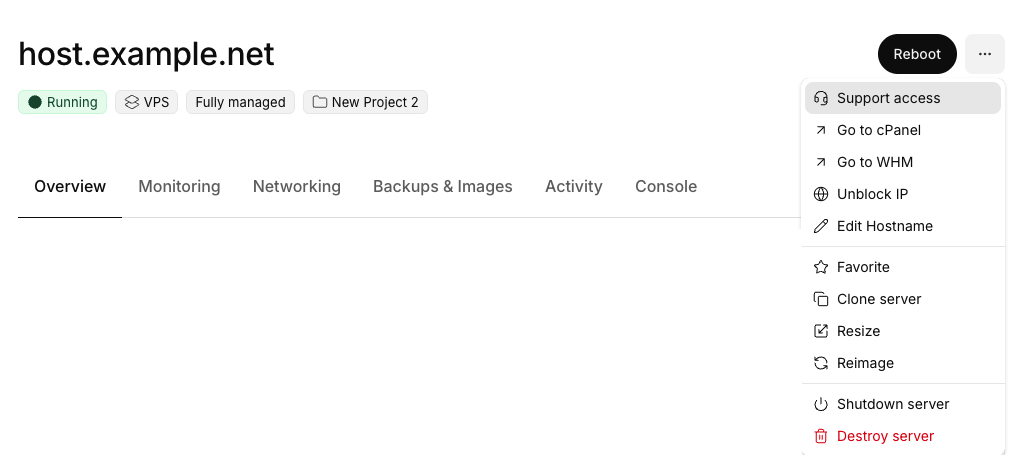Open the Console tab
Viewport: 1013px width, 455px height.
[x=666, y=186]
